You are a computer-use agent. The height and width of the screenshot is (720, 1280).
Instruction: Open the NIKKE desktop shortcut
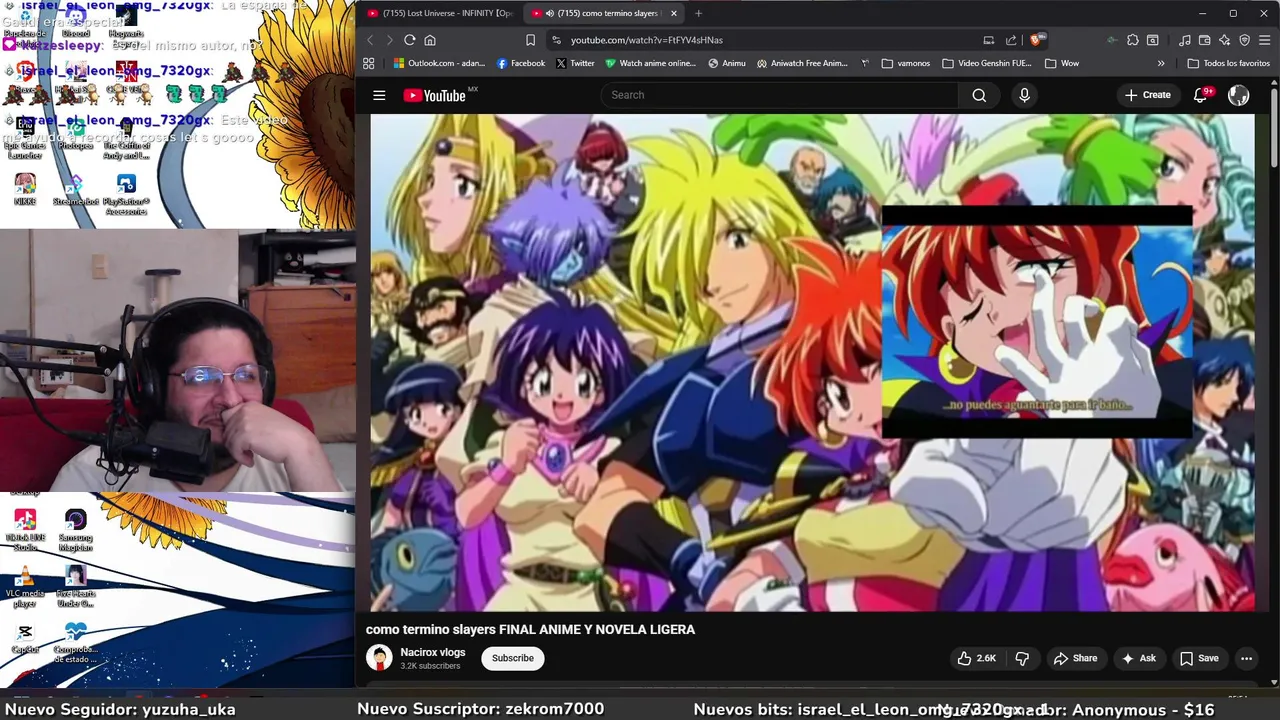[25, 190]
